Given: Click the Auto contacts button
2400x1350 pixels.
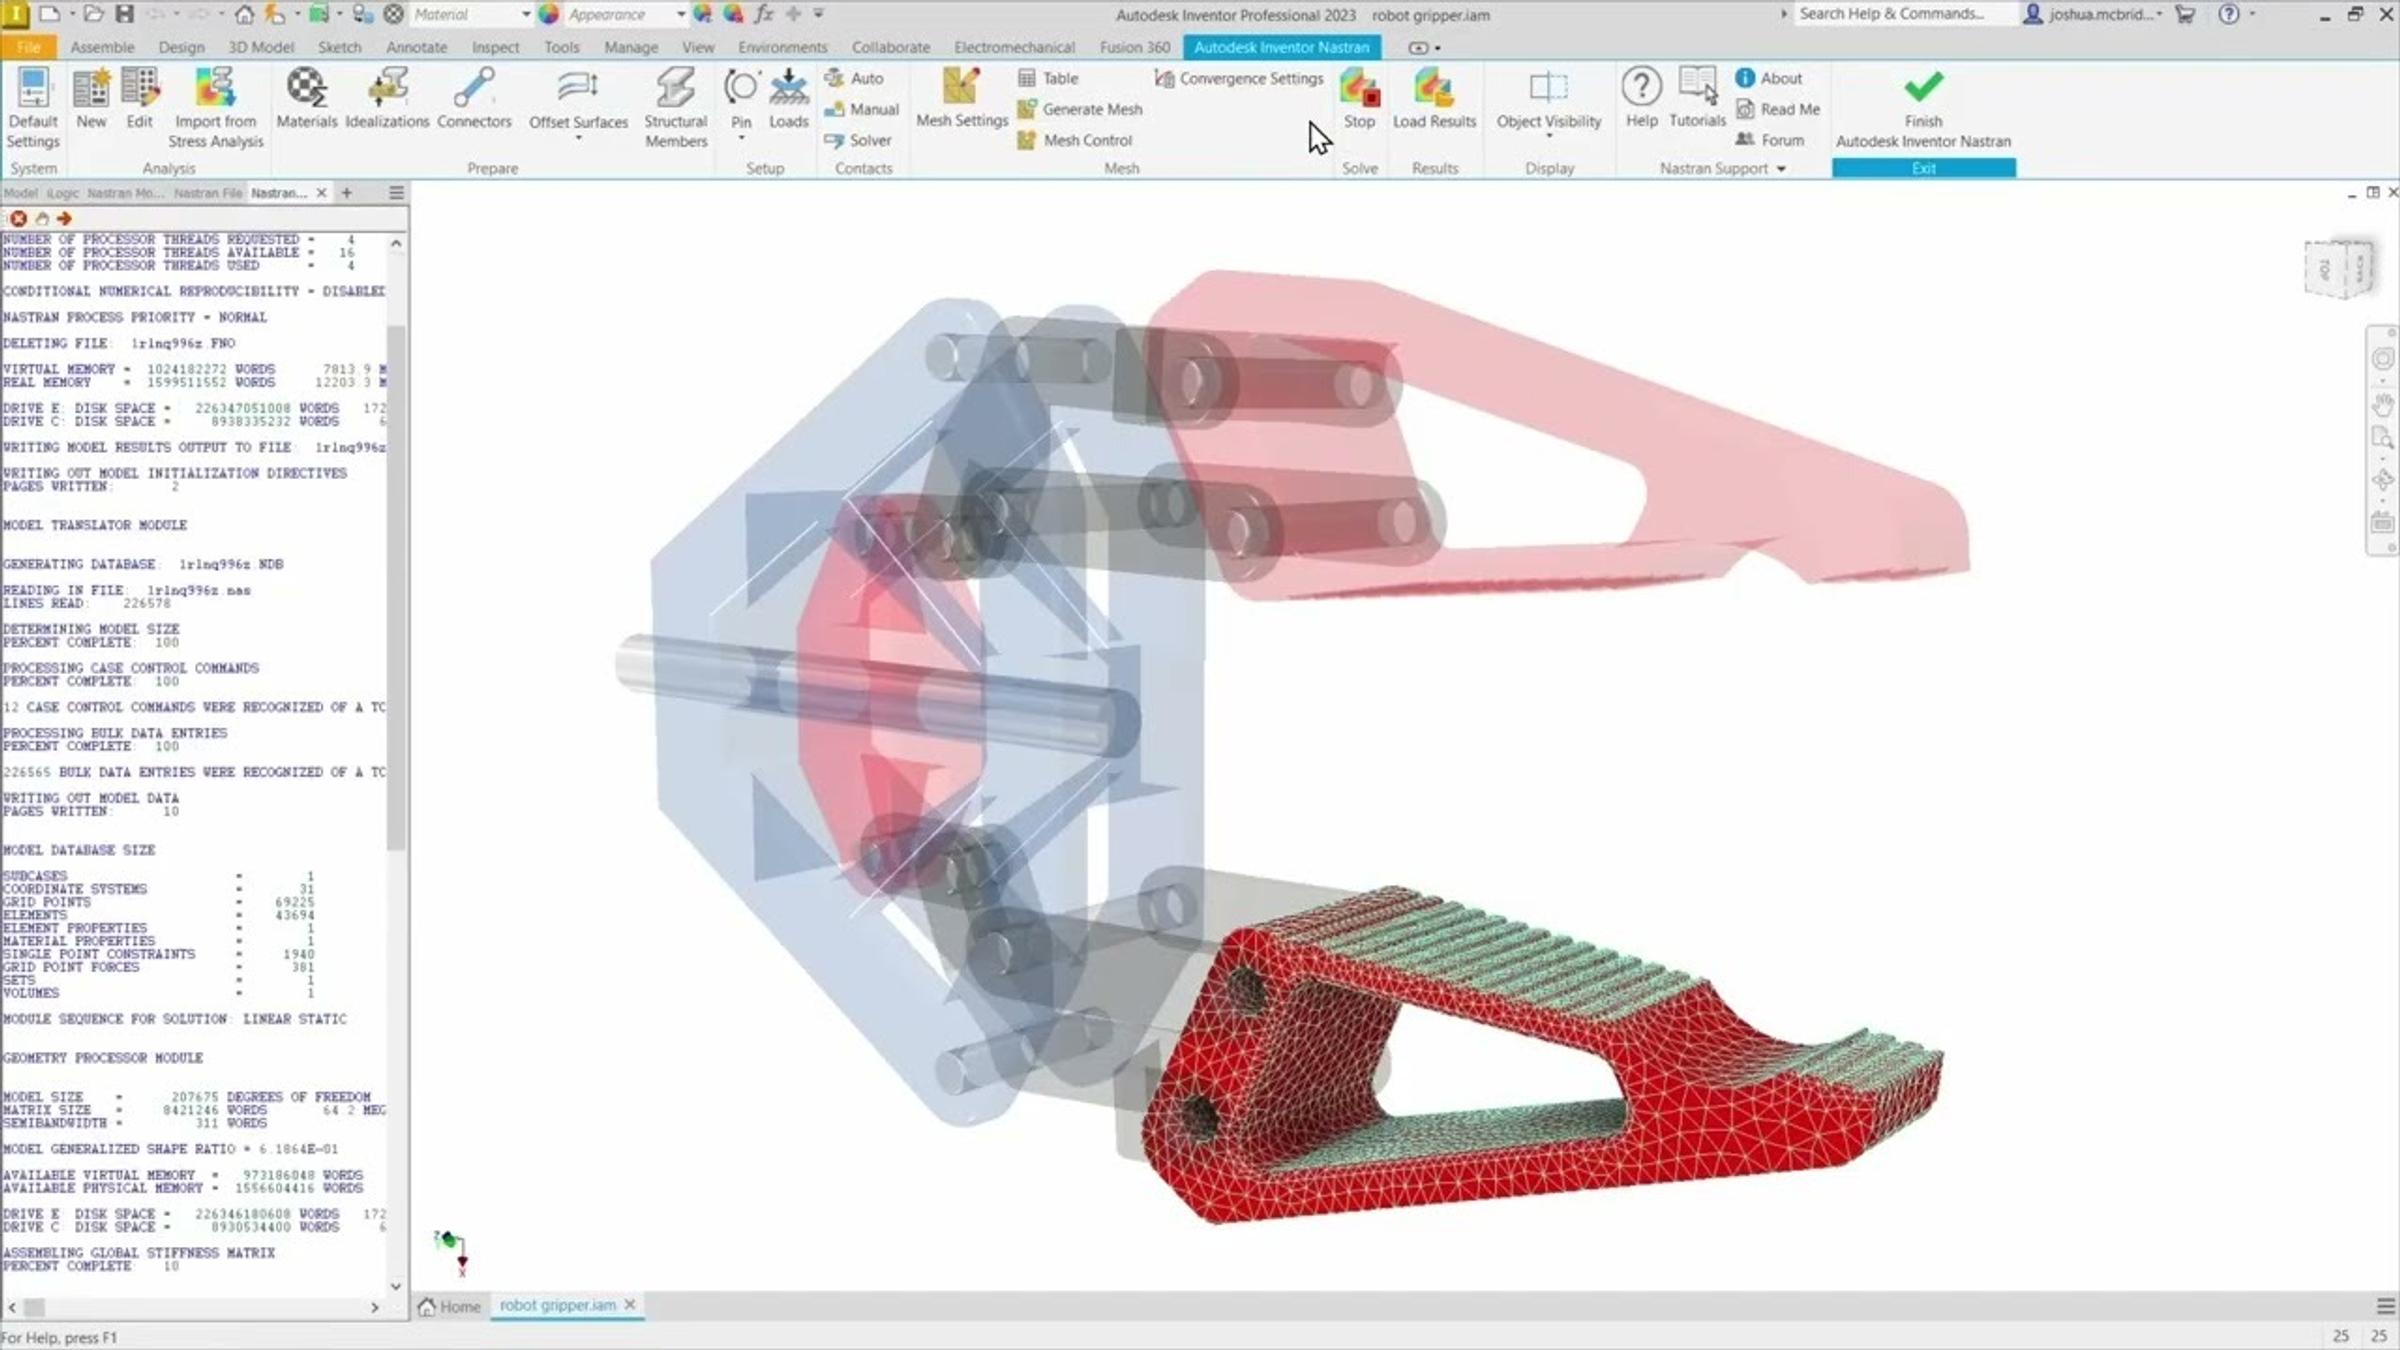Looking at the screenshot, I should pyautogui.click(x=854, y=78).
